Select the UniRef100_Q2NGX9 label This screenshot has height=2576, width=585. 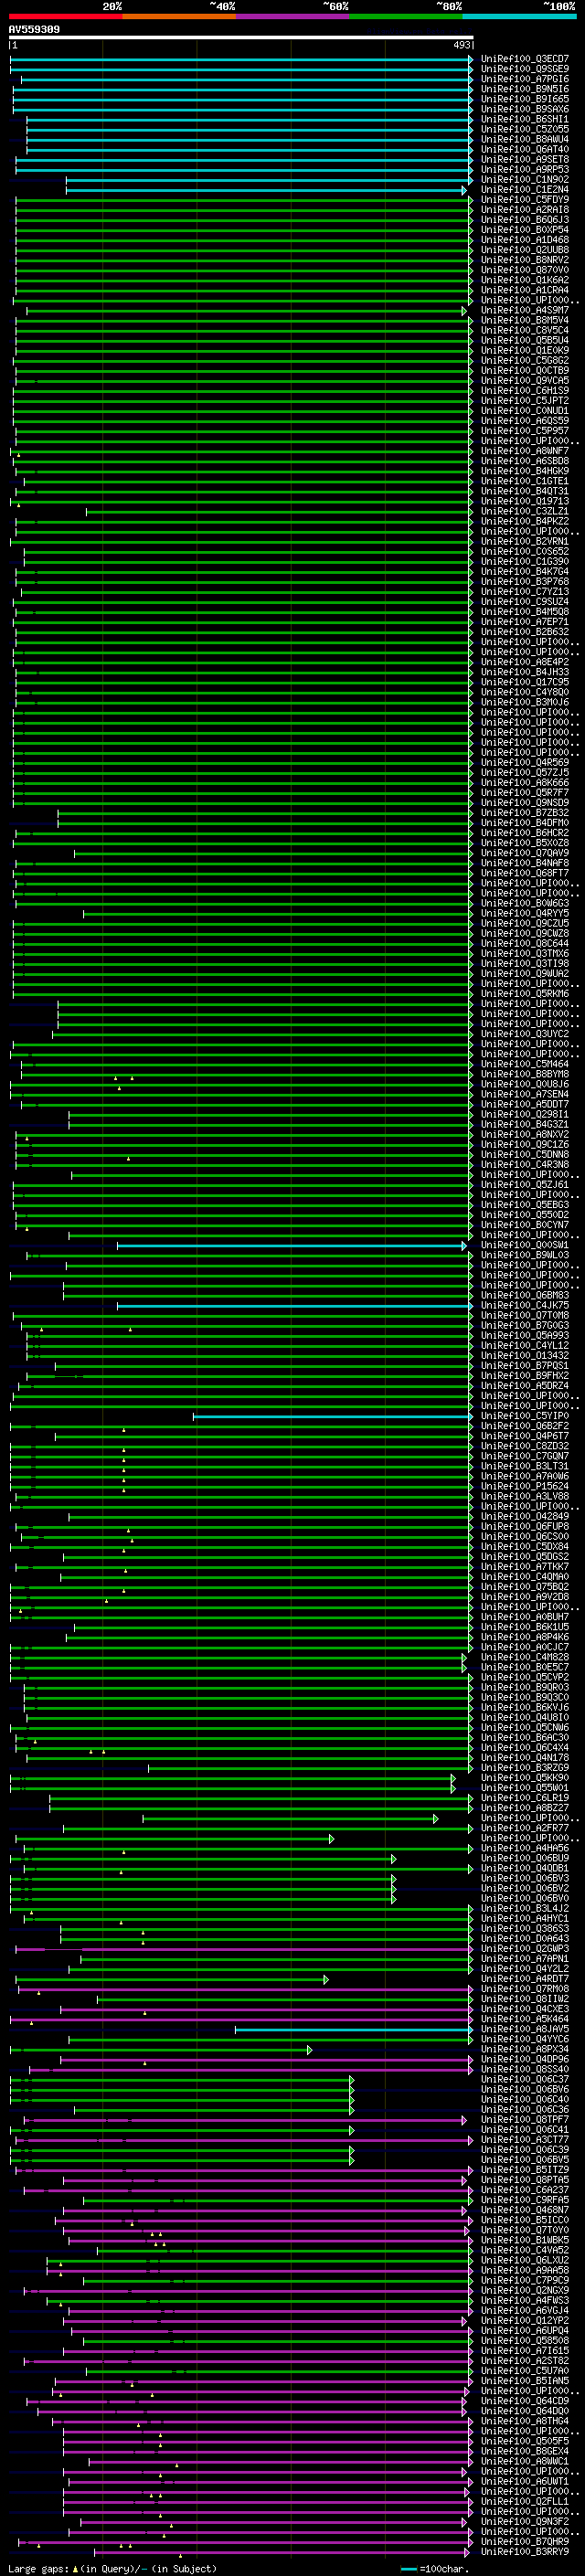tap(524, 2291)
